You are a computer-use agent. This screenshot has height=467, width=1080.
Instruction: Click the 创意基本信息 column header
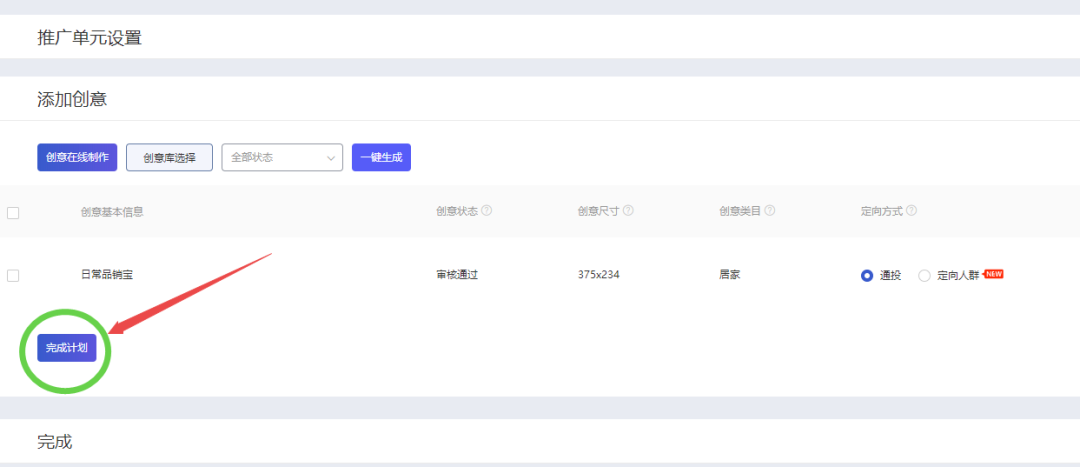(x=112, y=212)
